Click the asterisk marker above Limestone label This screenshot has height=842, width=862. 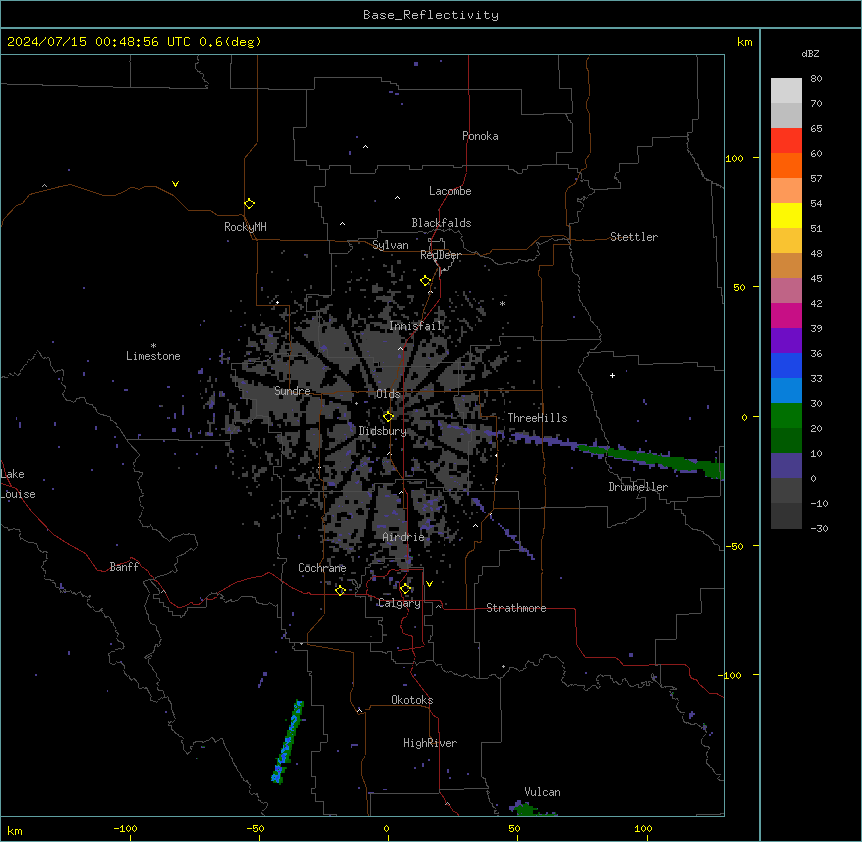[x=153, y=346]
